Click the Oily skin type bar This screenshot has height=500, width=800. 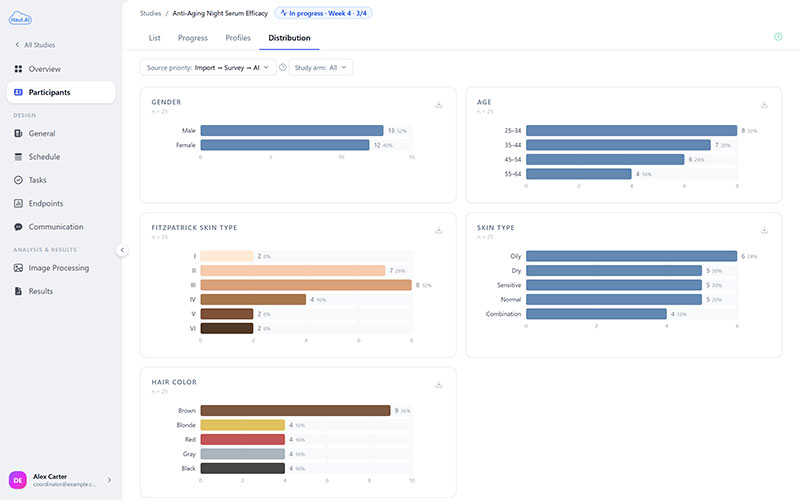(x=632, y=256)
